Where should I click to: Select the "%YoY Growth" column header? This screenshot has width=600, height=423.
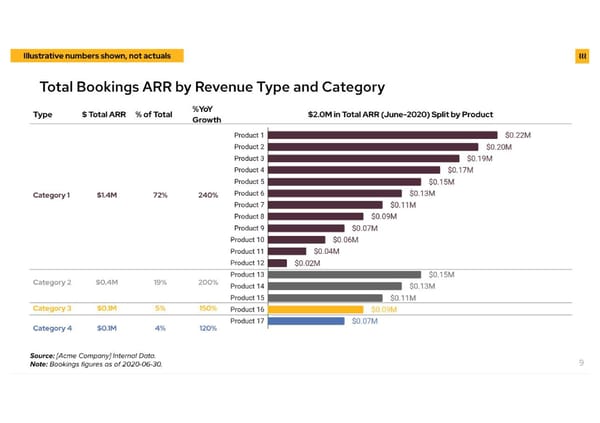tap(207, 114)
